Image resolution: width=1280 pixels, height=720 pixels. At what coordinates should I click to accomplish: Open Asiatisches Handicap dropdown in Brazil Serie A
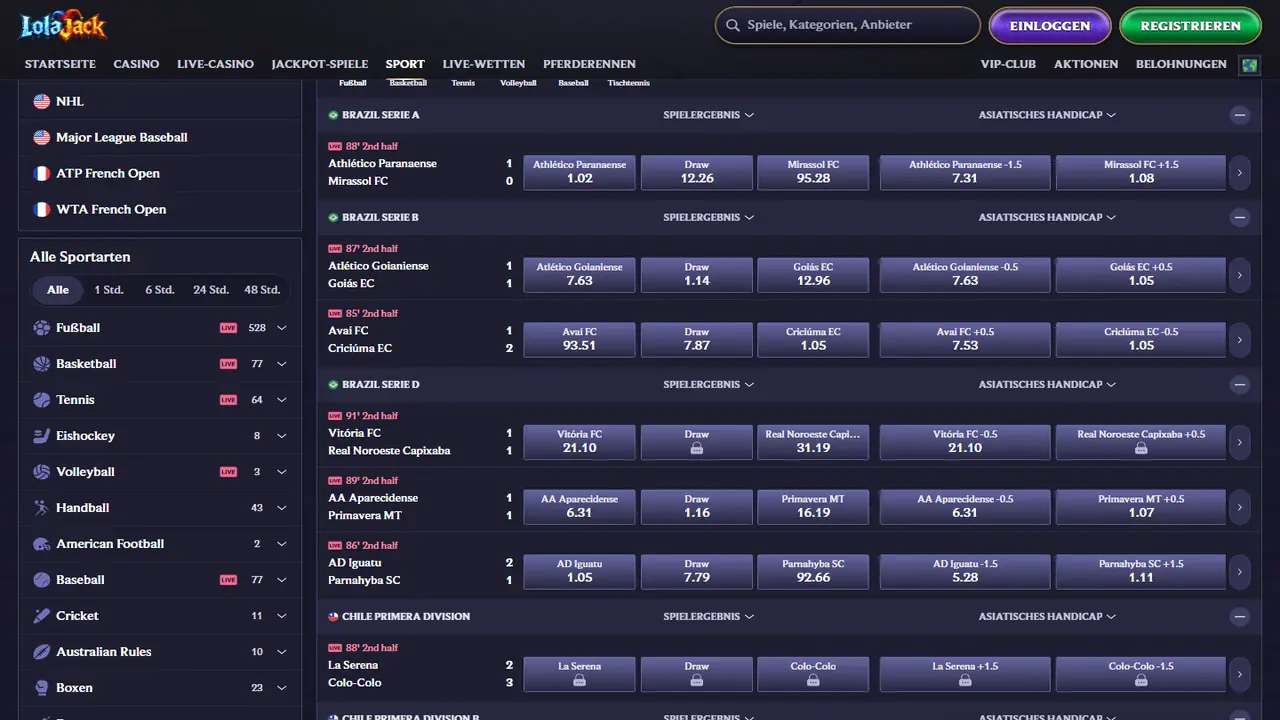coord(1047,115)
